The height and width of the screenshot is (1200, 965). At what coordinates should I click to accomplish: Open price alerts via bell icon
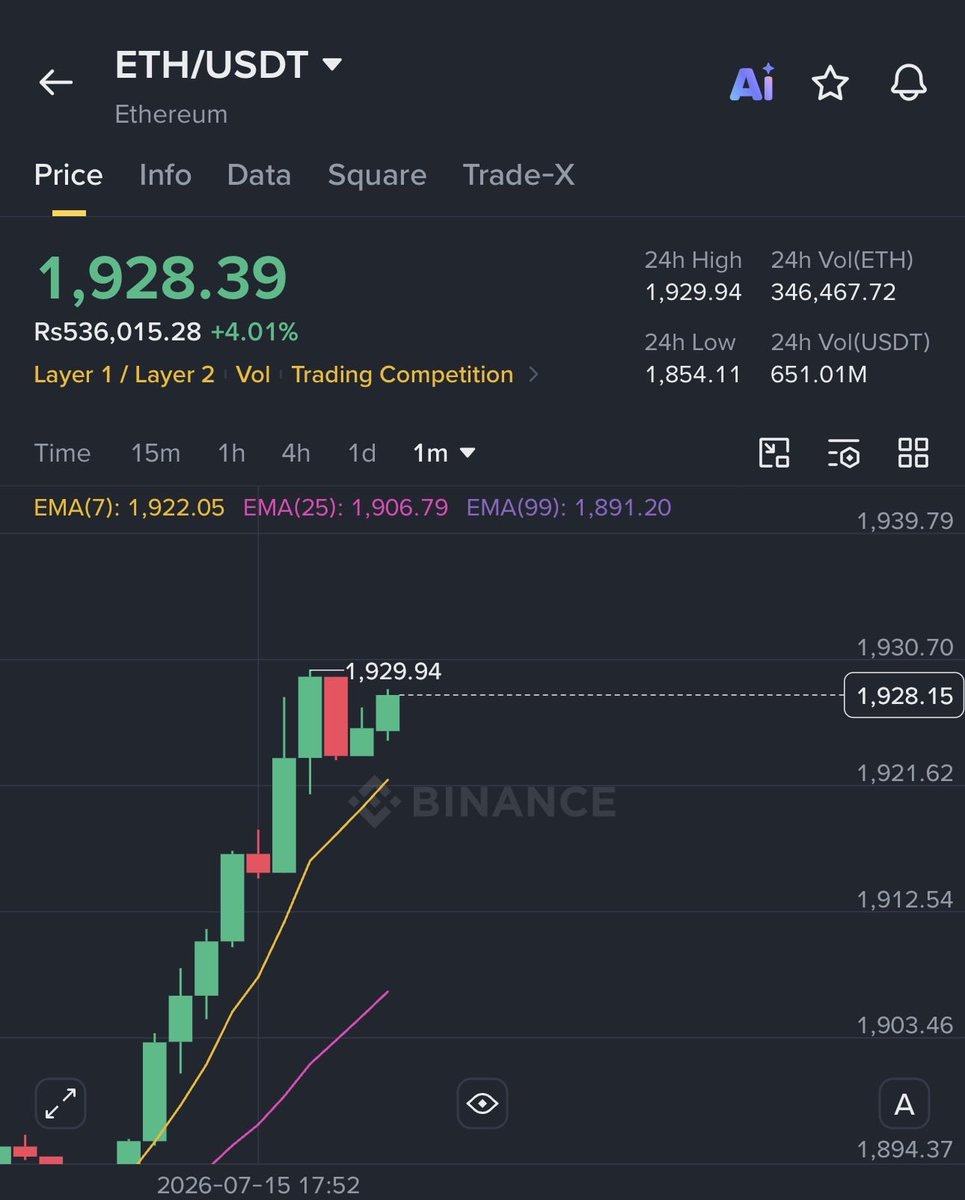(x=909, y=83)
